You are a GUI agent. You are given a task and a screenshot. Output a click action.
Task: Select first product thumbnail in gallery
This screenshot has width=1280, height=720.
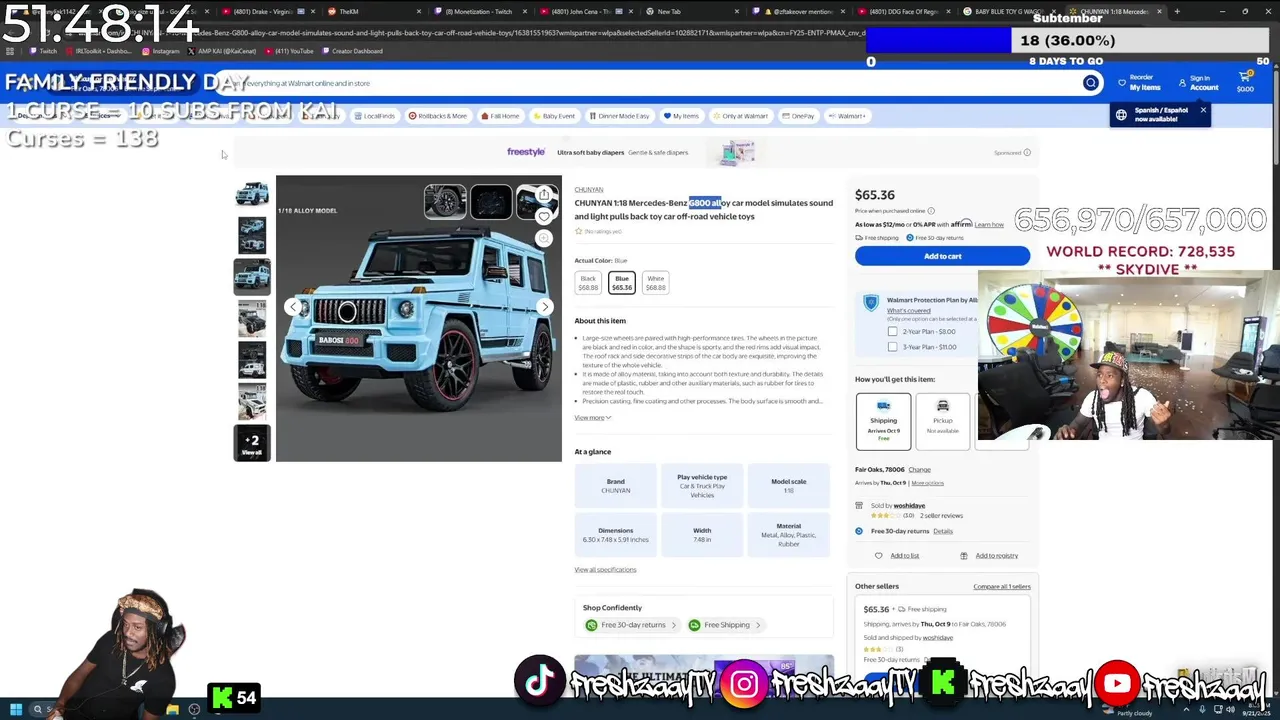point(252,193)
